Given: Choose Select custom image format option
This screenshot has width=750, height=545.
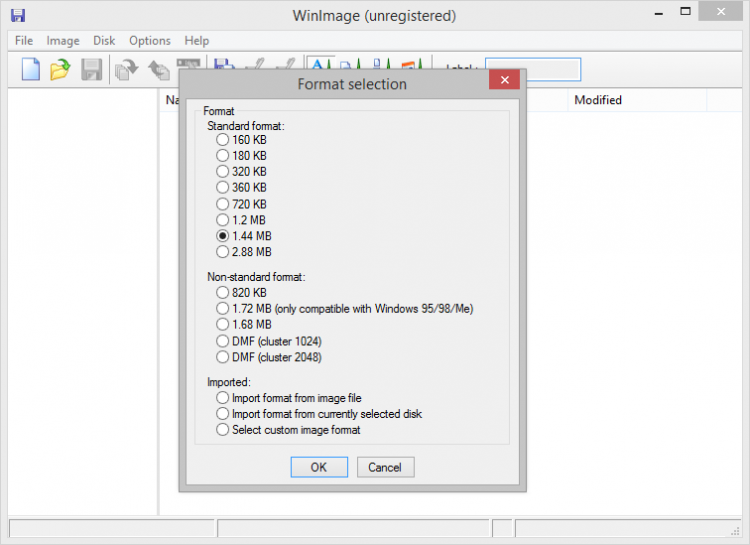Looking at the screenshot, I should (288, 430).
